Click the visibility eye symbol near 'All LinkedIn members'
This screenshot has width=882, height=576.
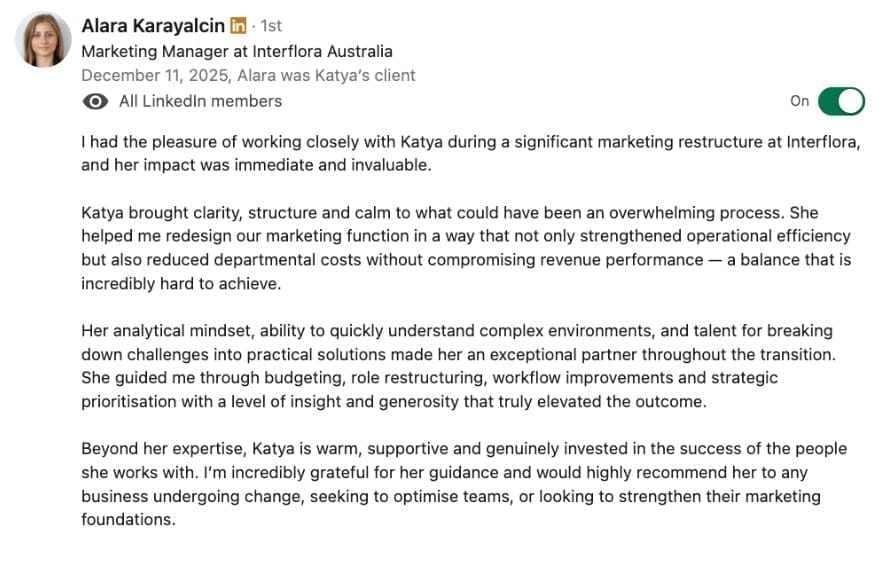(94, 101)
